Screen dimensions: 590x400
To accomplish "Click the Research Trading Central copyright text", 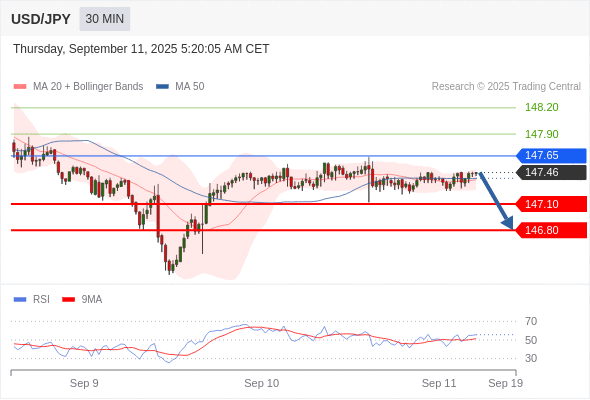I will tap(506, 87).
